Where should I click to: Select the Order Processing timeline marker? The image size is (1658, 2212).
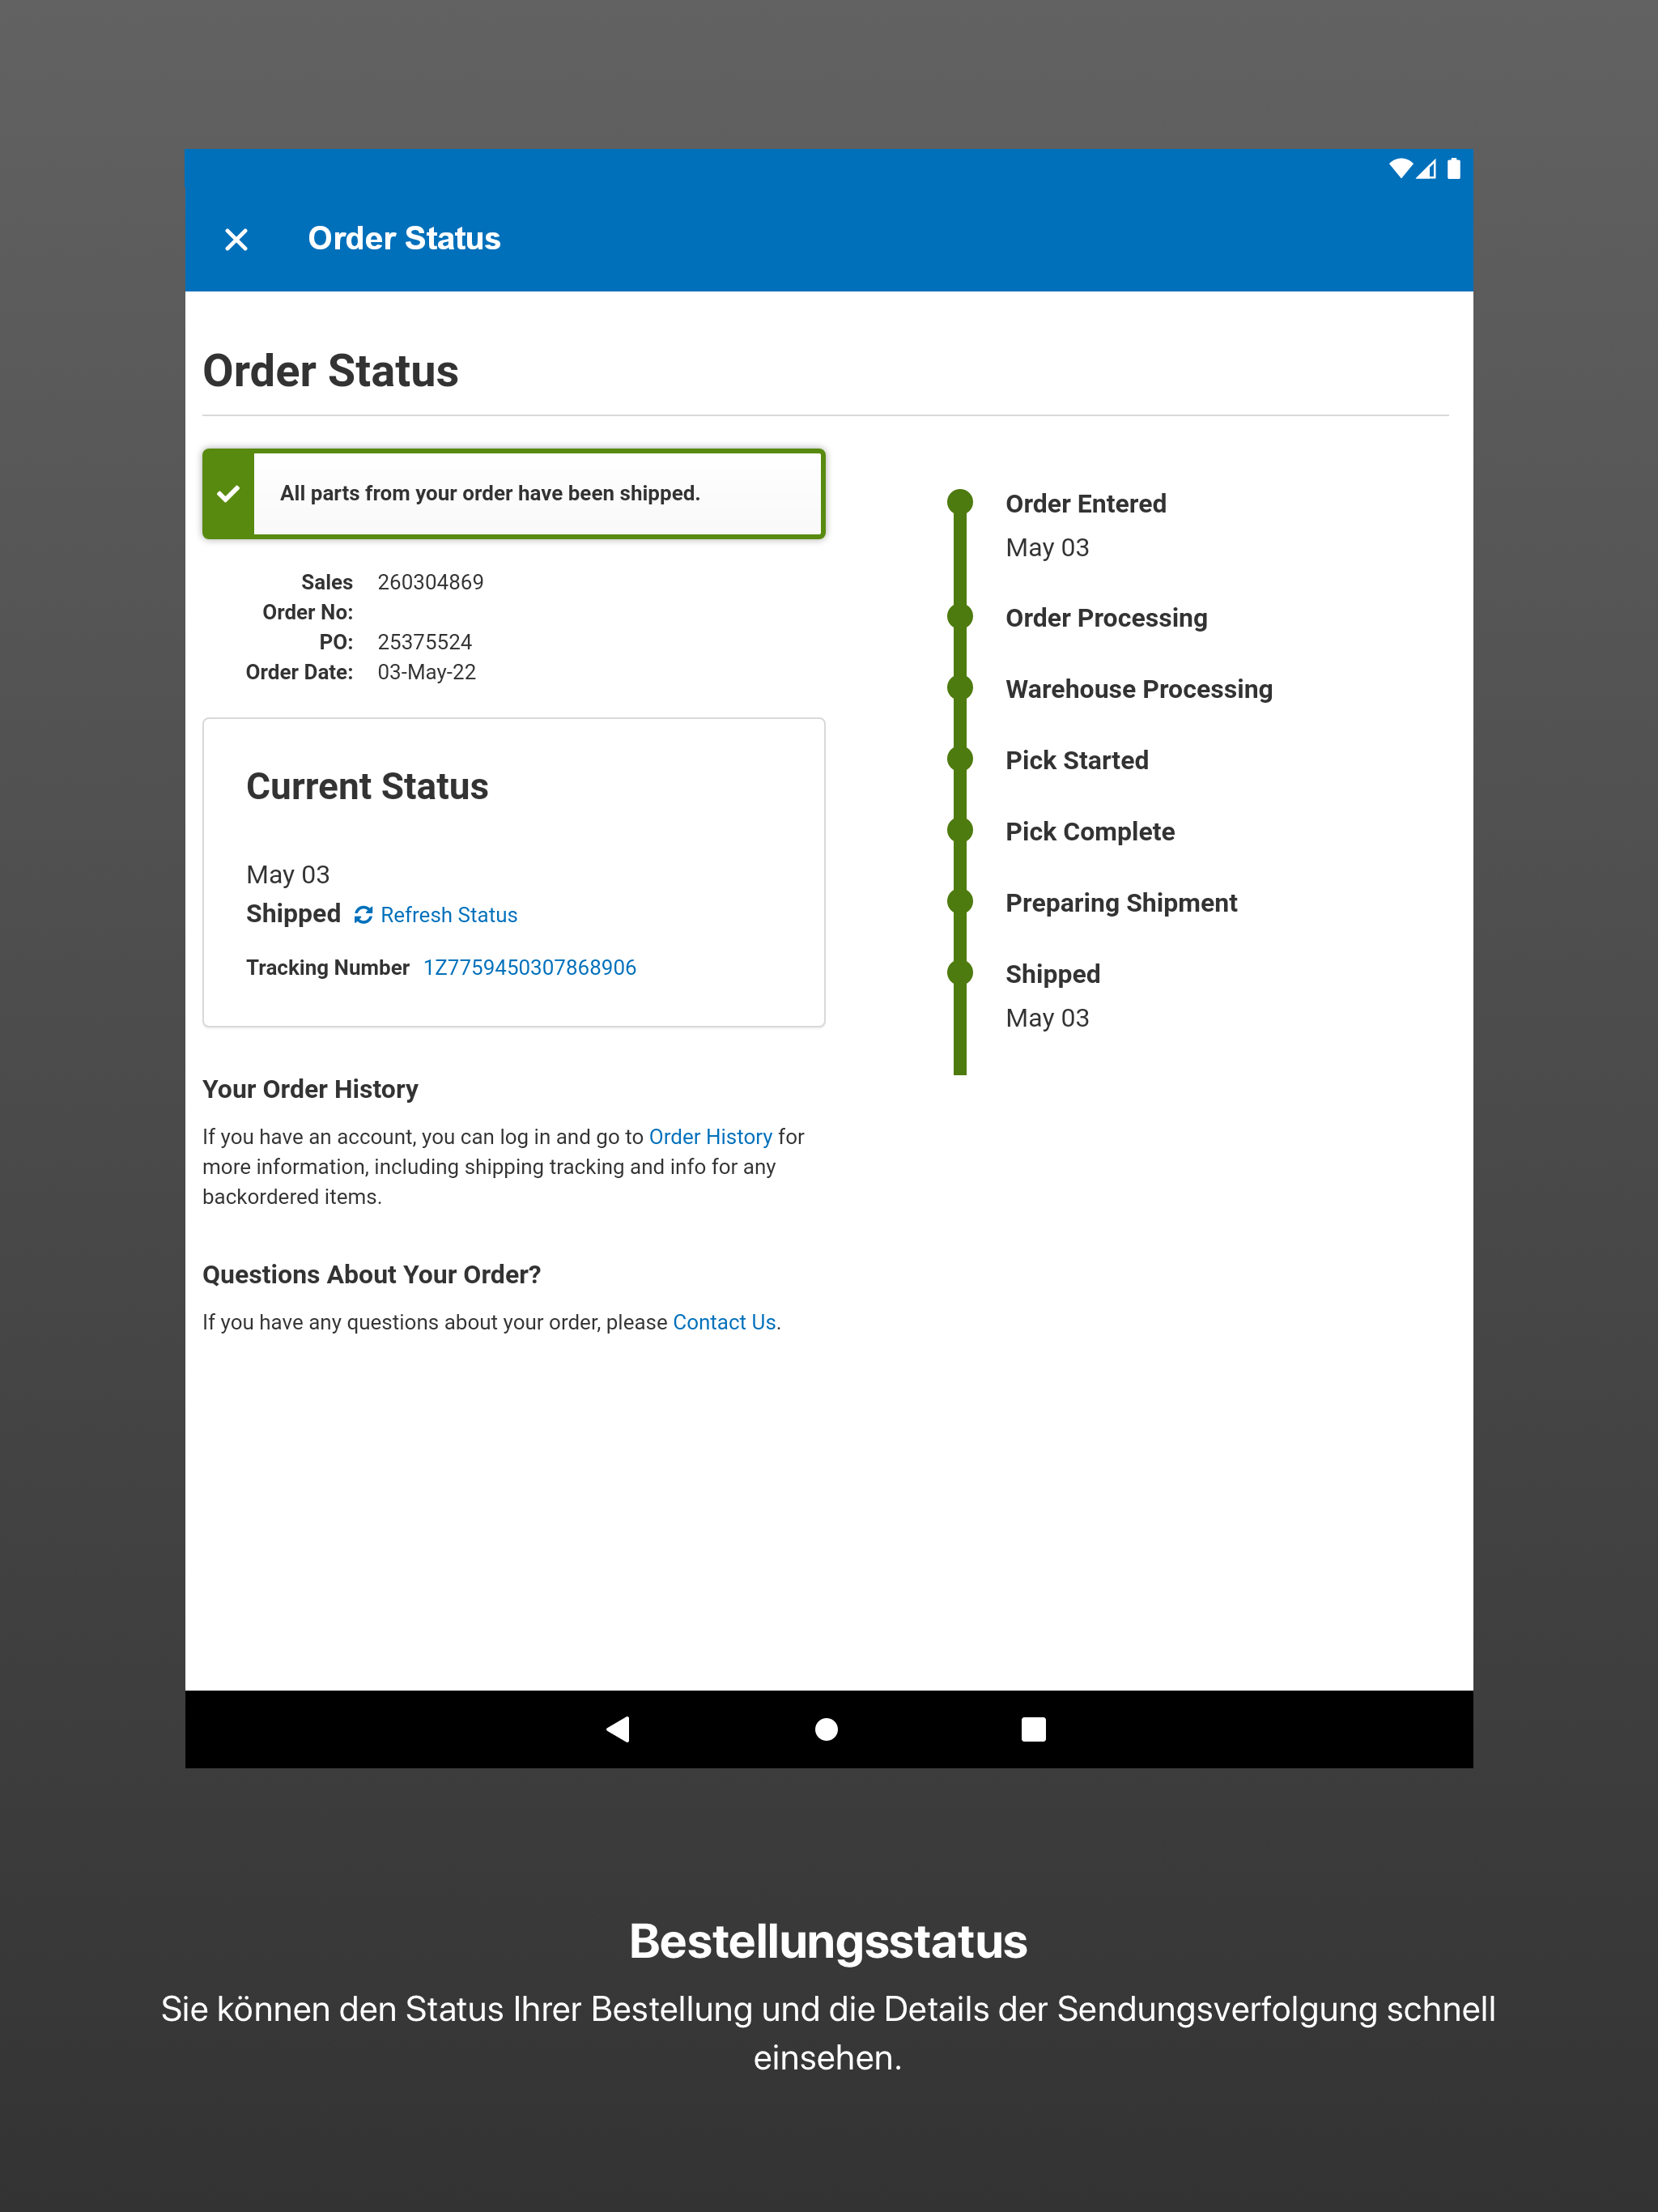960,616
